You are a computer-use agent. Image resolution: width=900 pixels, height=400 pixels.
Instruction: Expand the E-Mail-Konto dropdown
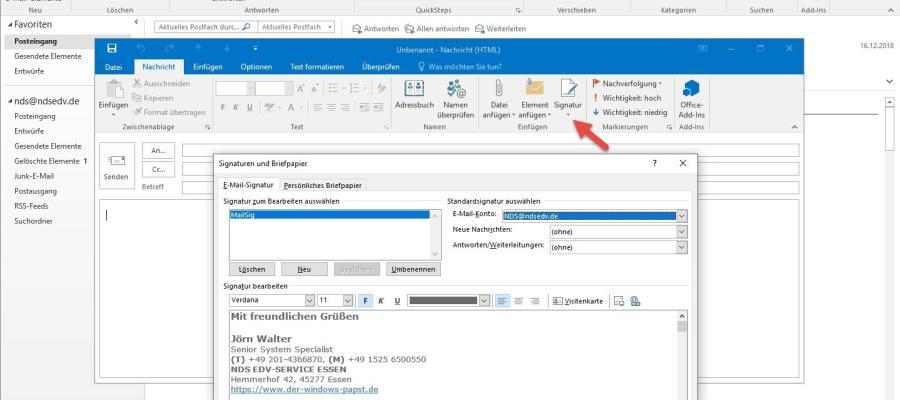[682, 215]
